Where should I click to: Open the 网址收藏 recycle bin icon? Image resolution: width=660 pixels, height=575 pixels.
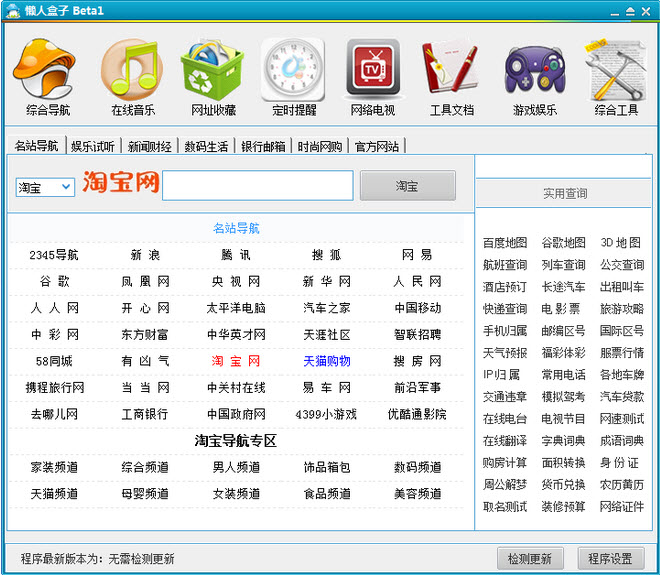(212, 69)
